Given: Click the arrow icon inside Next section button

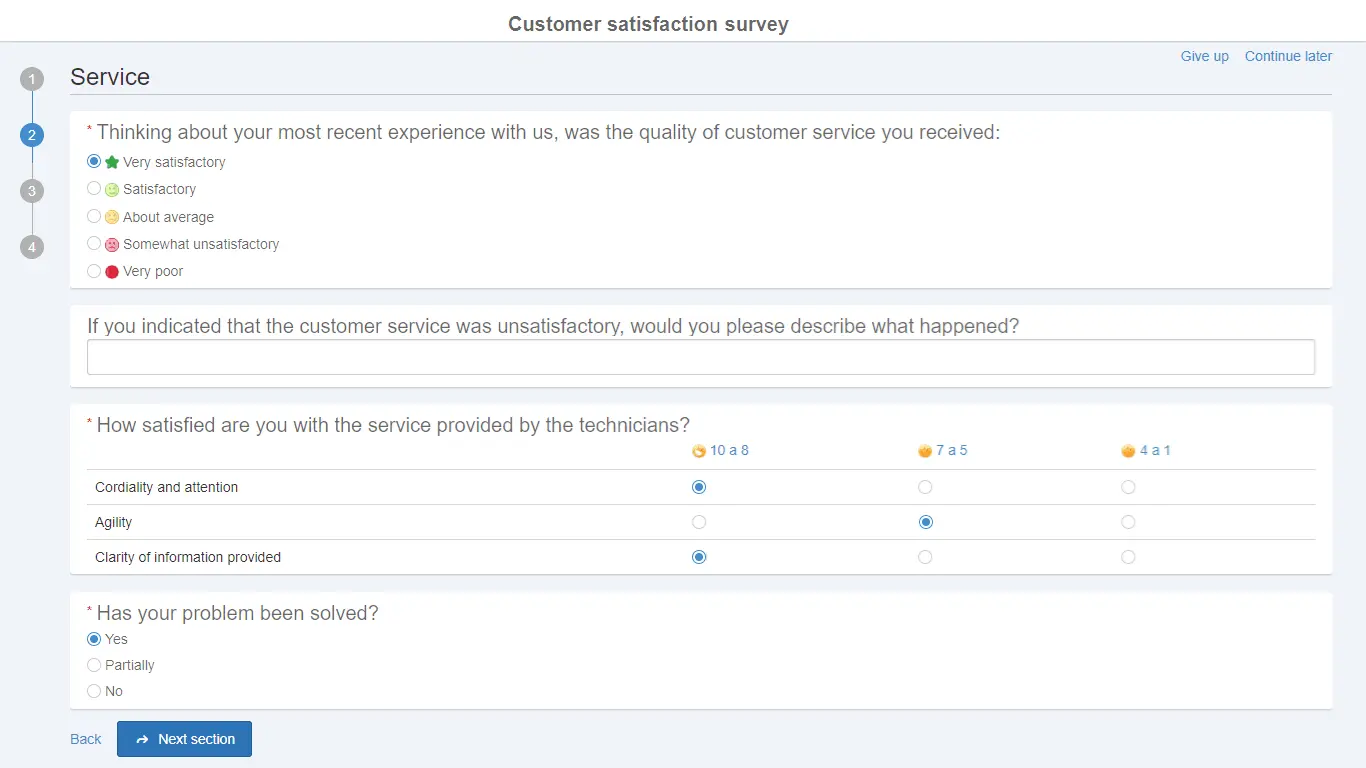Looking at the screenshot, I should pyautogui.click(x=143, y=739).
